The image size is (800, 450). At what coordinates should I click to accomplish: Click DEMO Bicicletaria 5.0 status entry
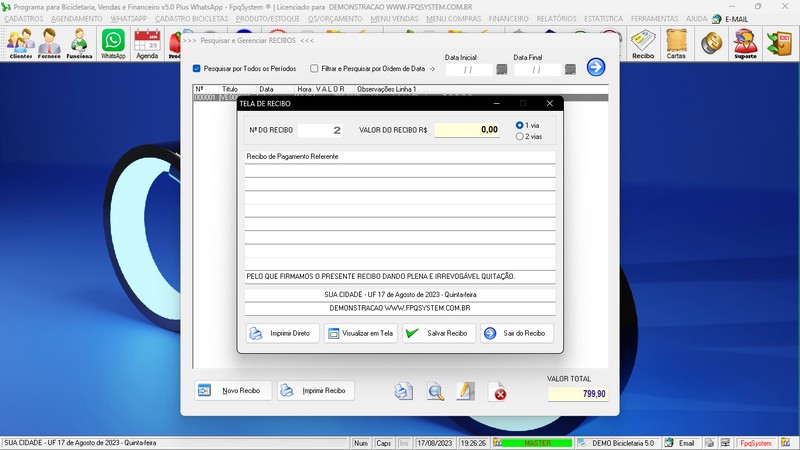pyautogui.click(x=618, y=443)
